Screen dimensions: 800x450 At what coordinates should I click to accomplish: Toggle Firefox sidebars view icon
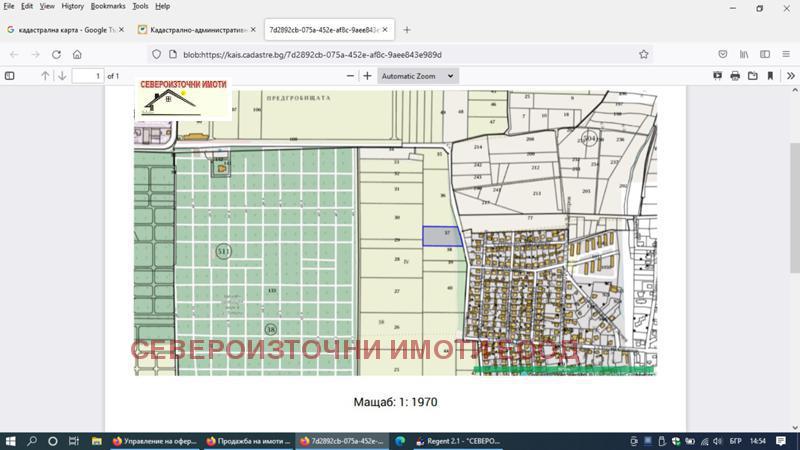pyautogui.click(x=765, y=54)
